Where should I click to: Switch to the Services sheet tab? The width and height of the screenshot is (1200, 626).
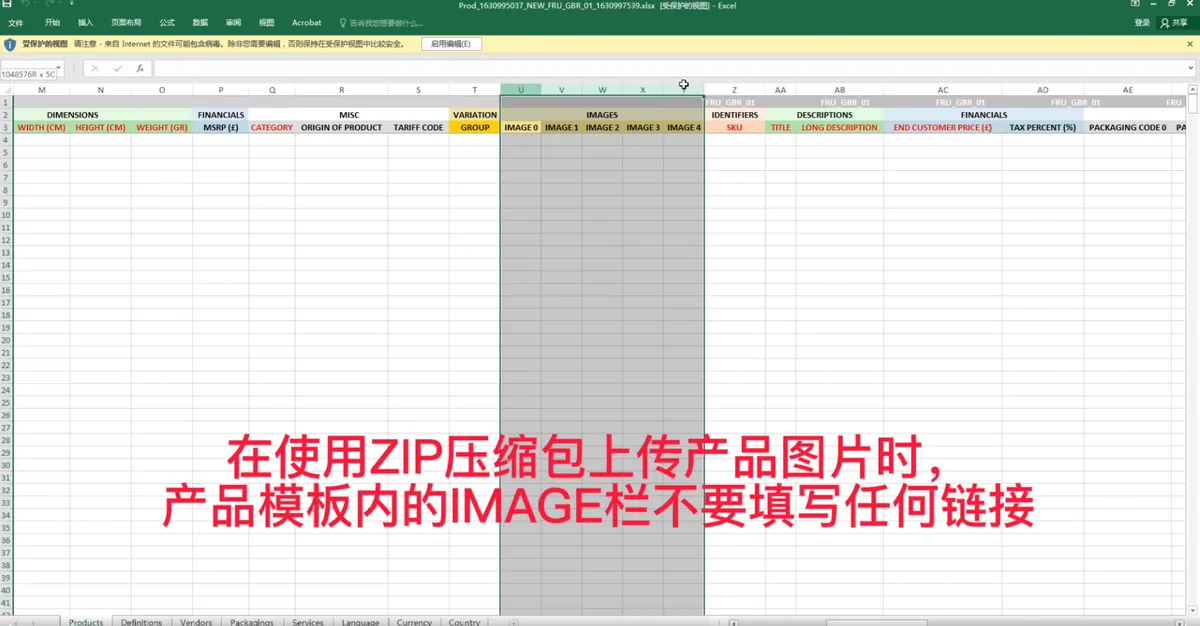[308, 621]
